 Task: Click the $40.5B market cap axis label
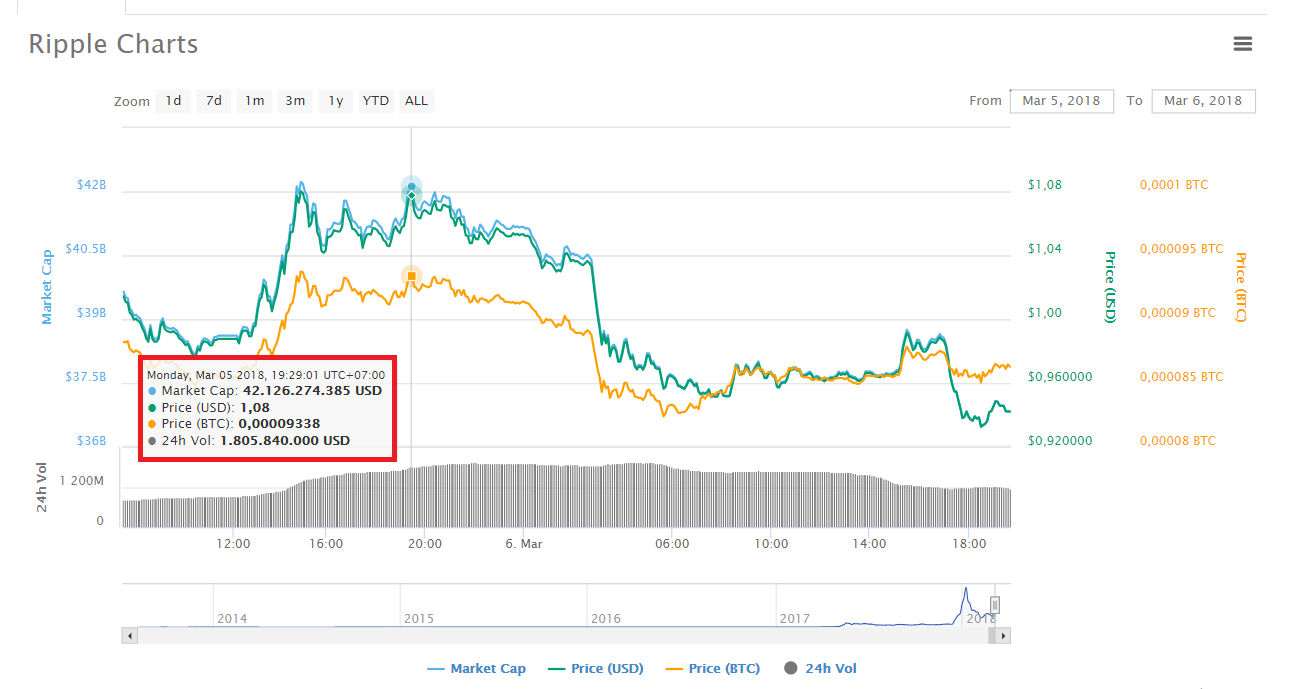[84, 249]
